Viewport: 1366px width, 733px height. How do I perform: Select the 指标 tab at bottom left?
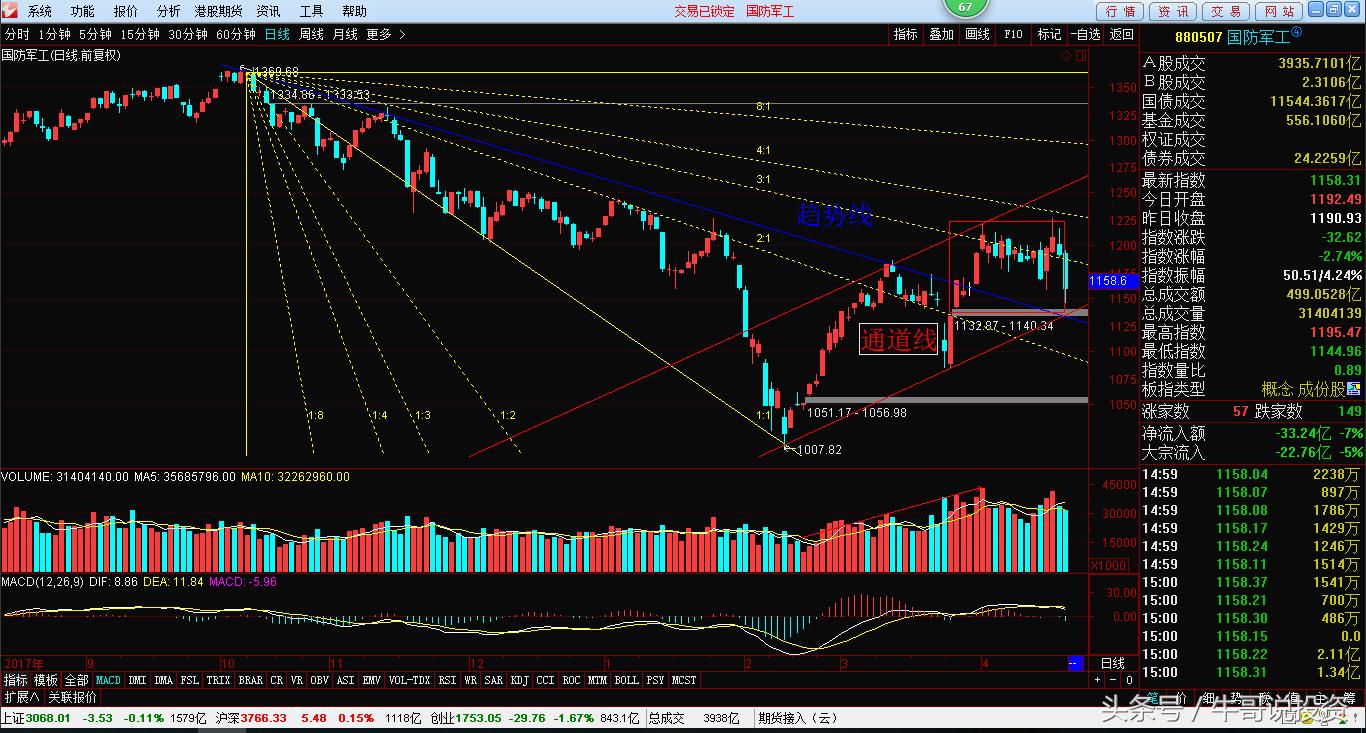[x=16, y=680]
